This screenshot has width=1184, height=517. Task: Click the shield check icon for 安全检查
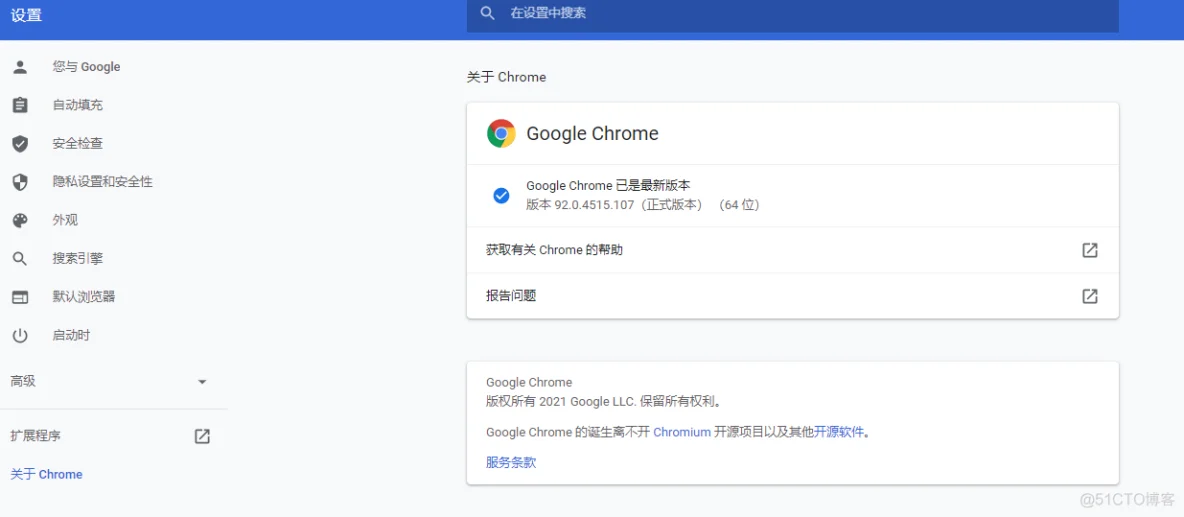20,143
